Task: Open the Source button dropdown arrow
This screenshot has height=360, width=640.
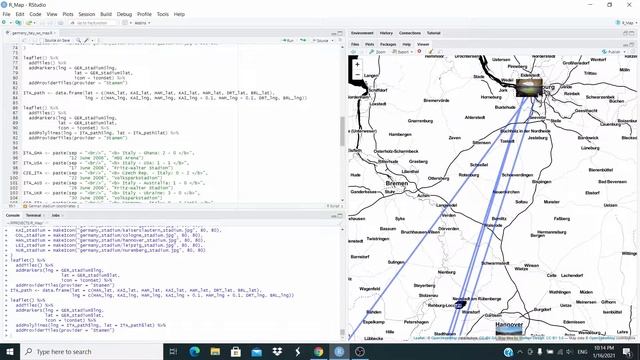Action: [x=332, y=40]
